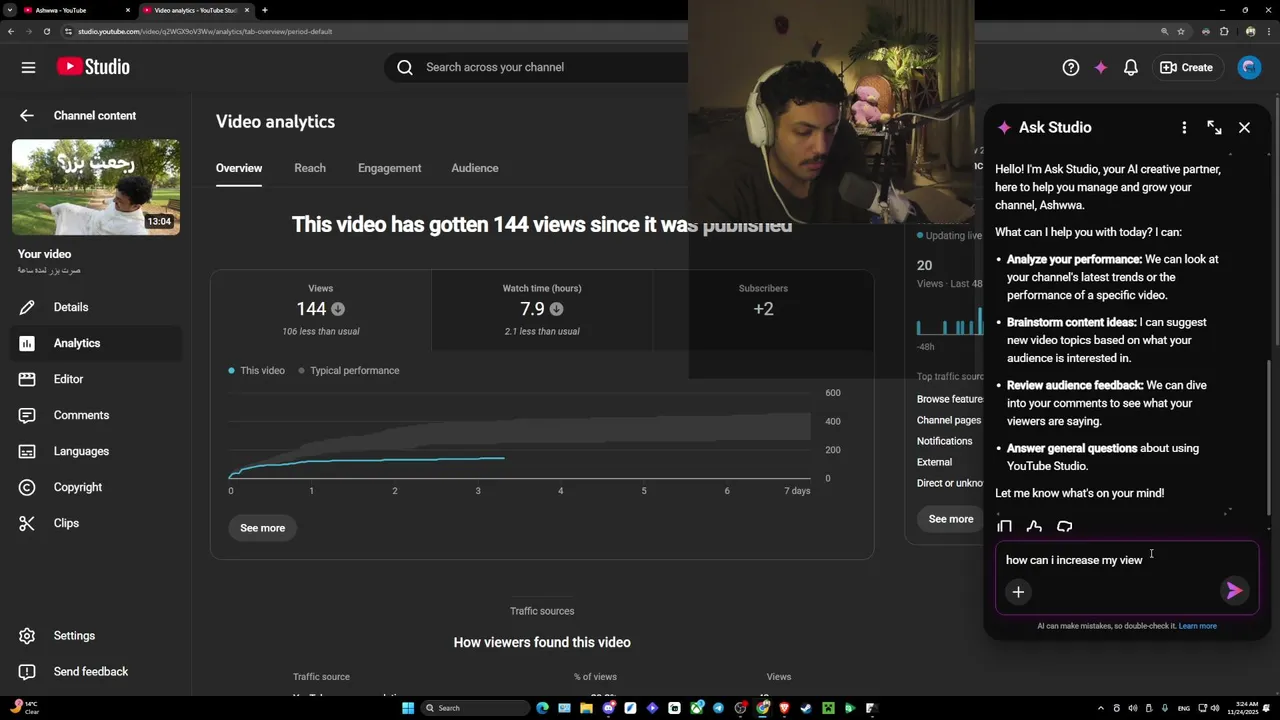The height and width of the screenshot is (720, 1280).
Task: Expand the Ask Studio panel
Action: 1214,128
